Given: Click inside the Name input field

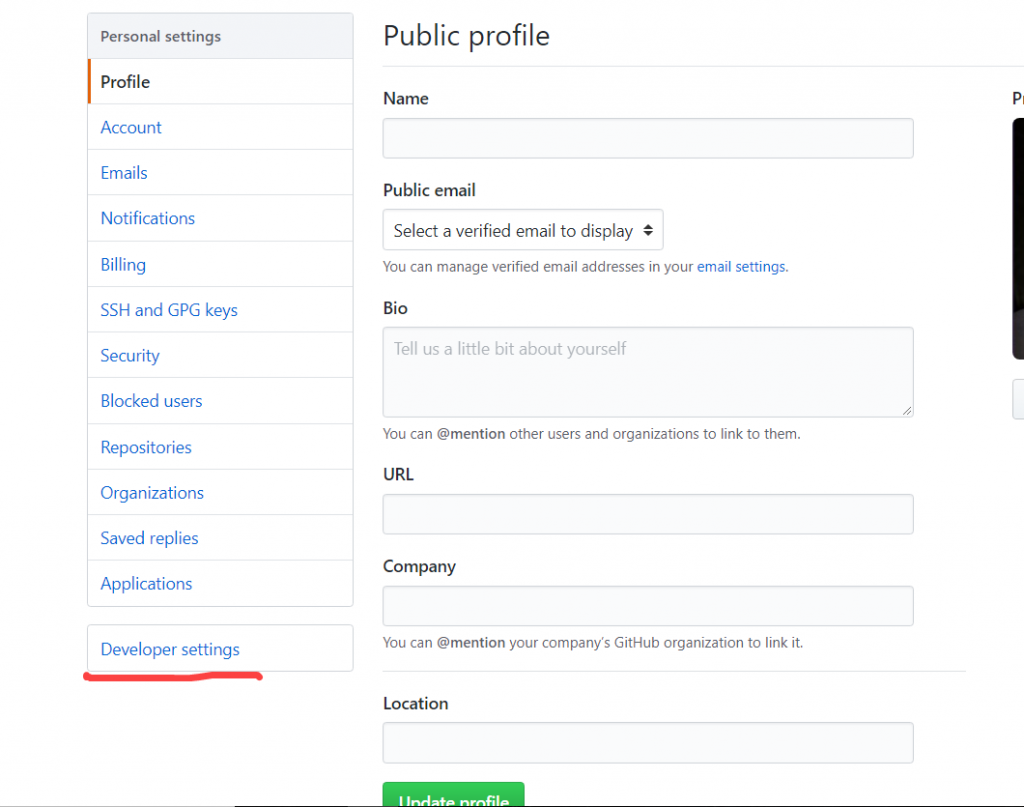Looking at the screenshot, I should [648, 138].
